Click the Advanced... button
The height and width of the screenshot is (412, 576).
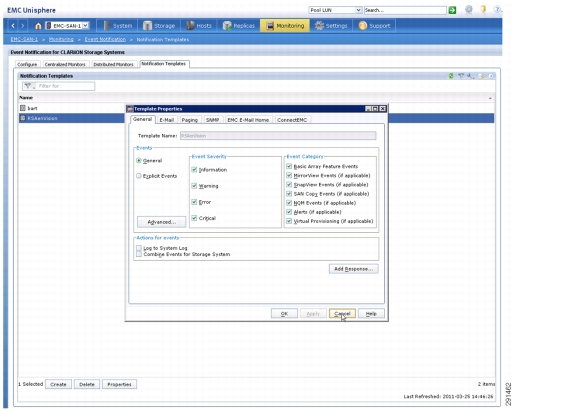click(x=162, y=222)
